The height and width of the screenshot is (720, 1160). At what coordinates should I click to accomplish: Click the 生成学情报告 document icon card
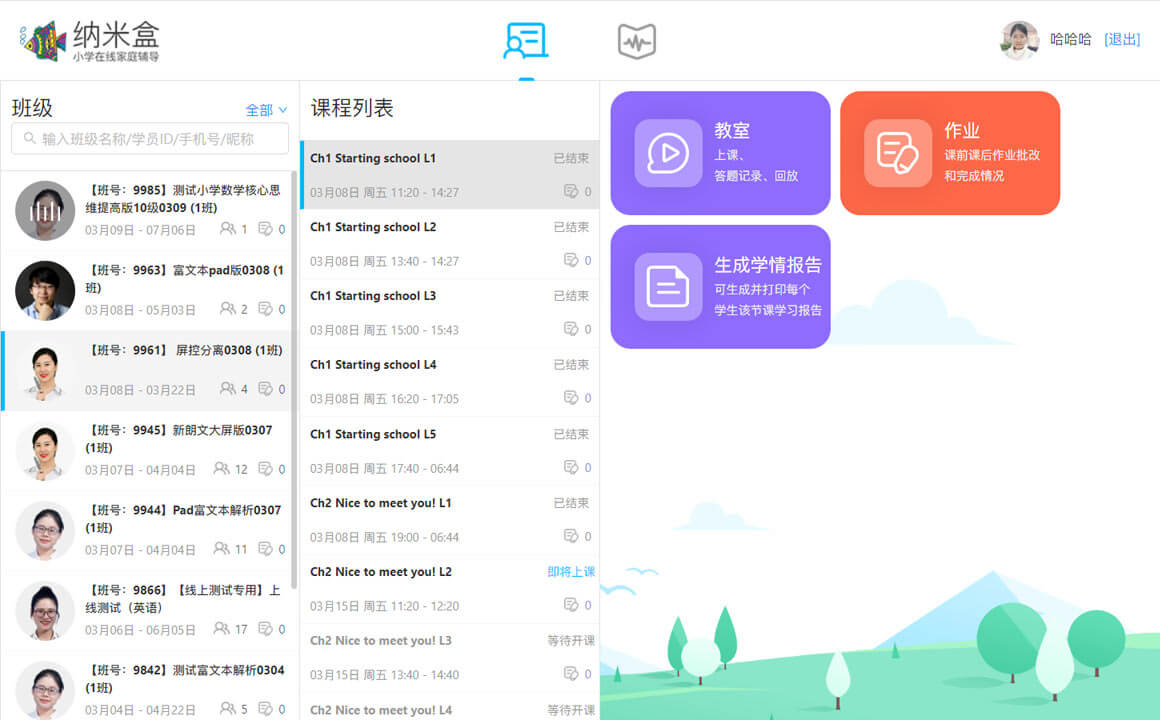[668, 287]
